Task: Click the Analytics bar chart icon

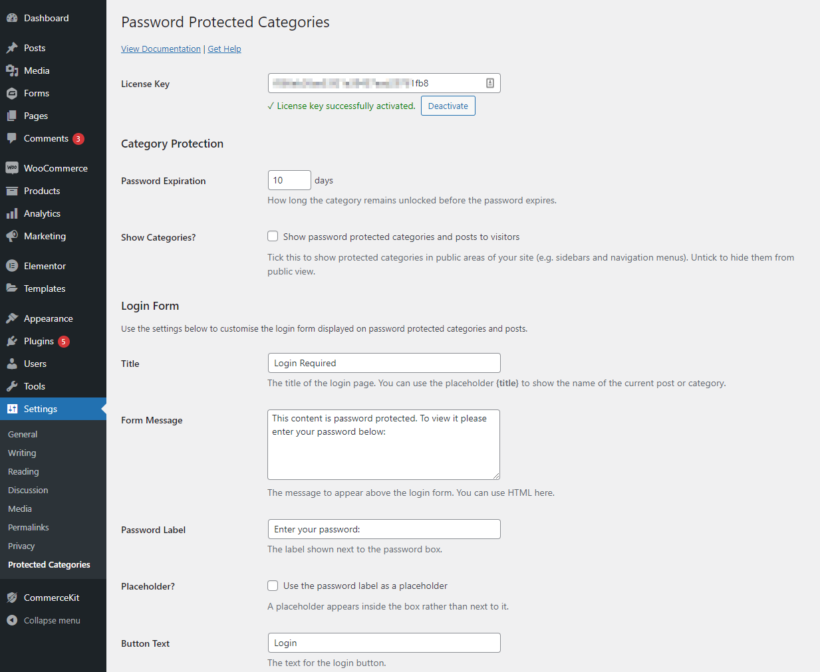Action: coord(12,213)
